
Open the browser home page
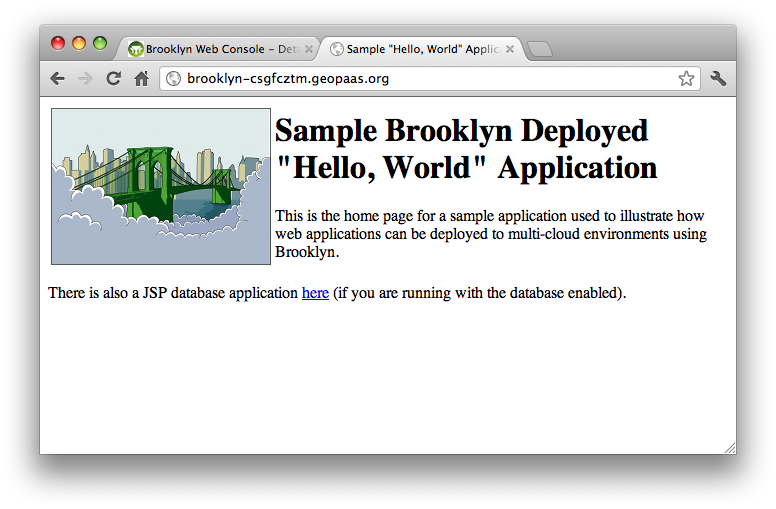[x=142, y=79]
